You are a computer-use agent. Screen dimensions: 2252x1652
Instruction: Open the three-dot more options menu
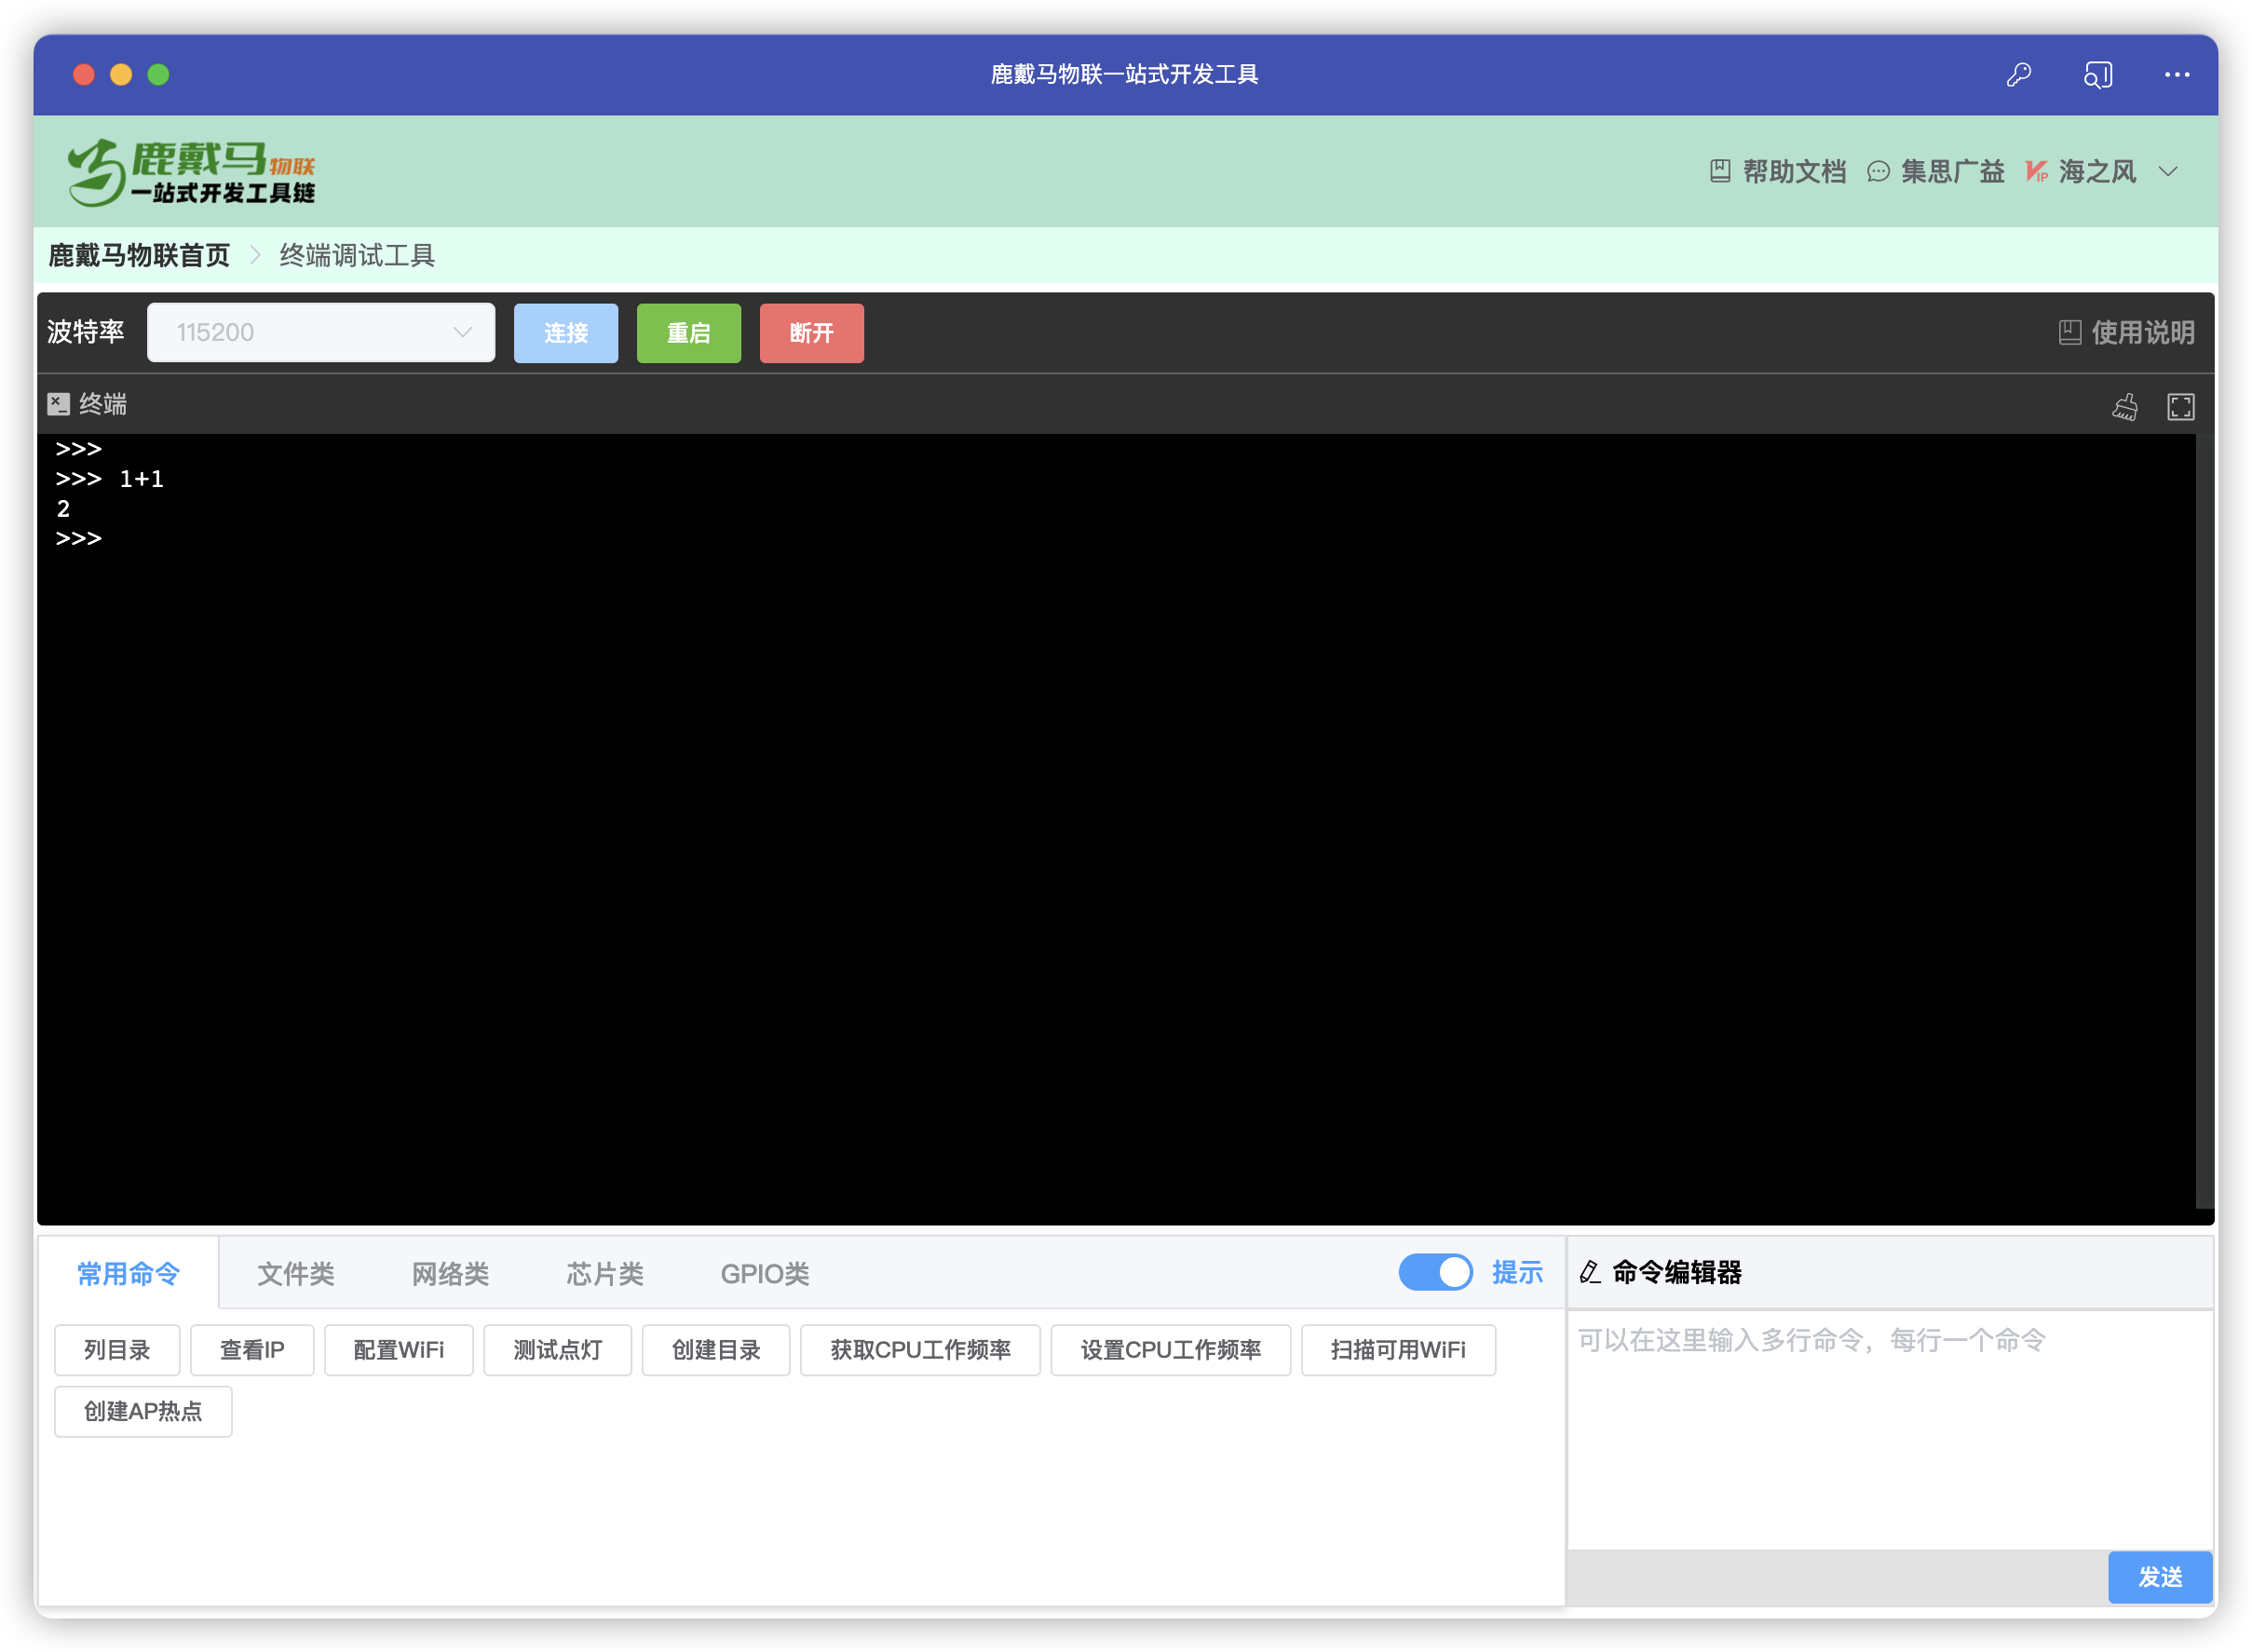click(x=2176, y=75)
